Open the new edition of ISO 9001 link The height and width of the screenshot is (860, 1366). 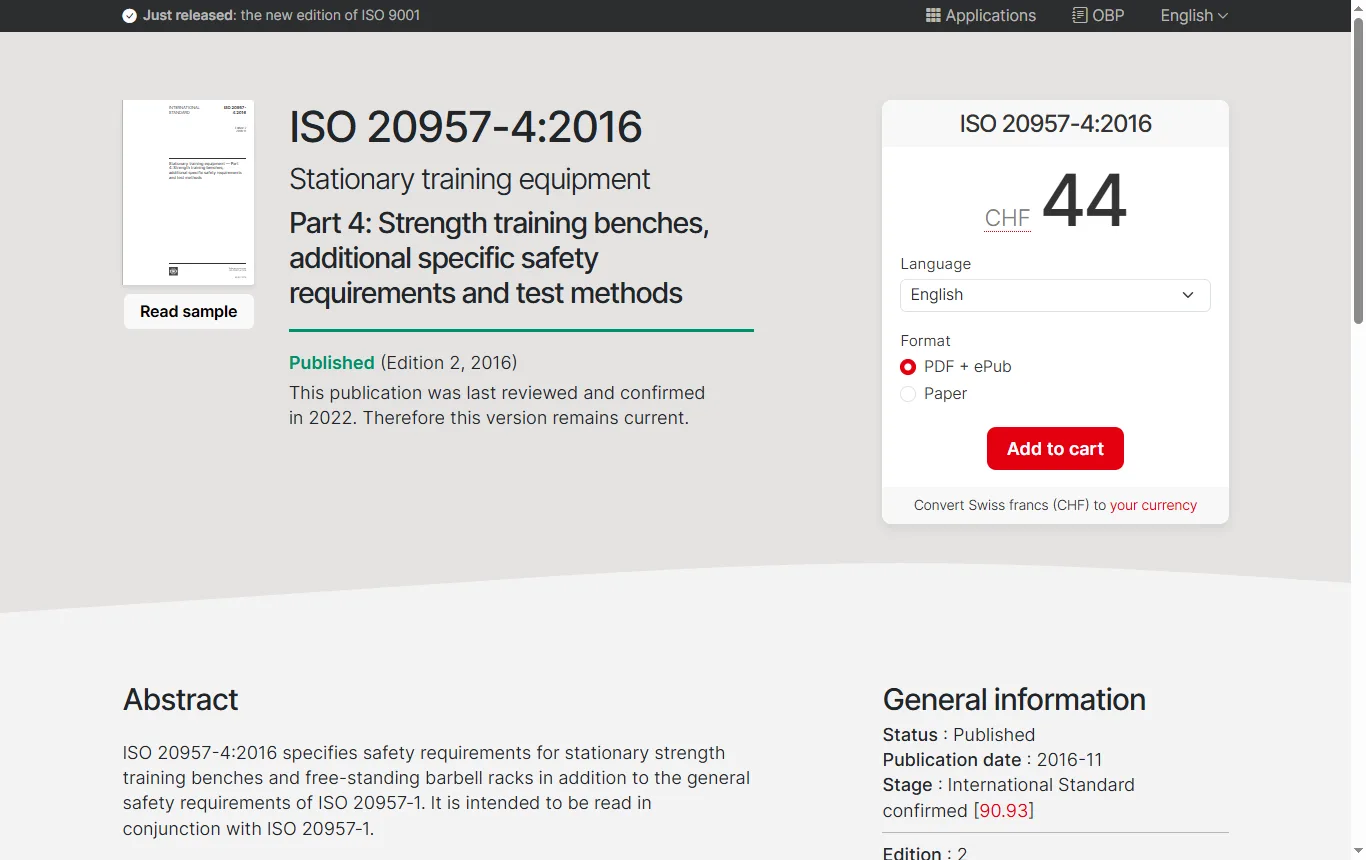coord(330,16)
